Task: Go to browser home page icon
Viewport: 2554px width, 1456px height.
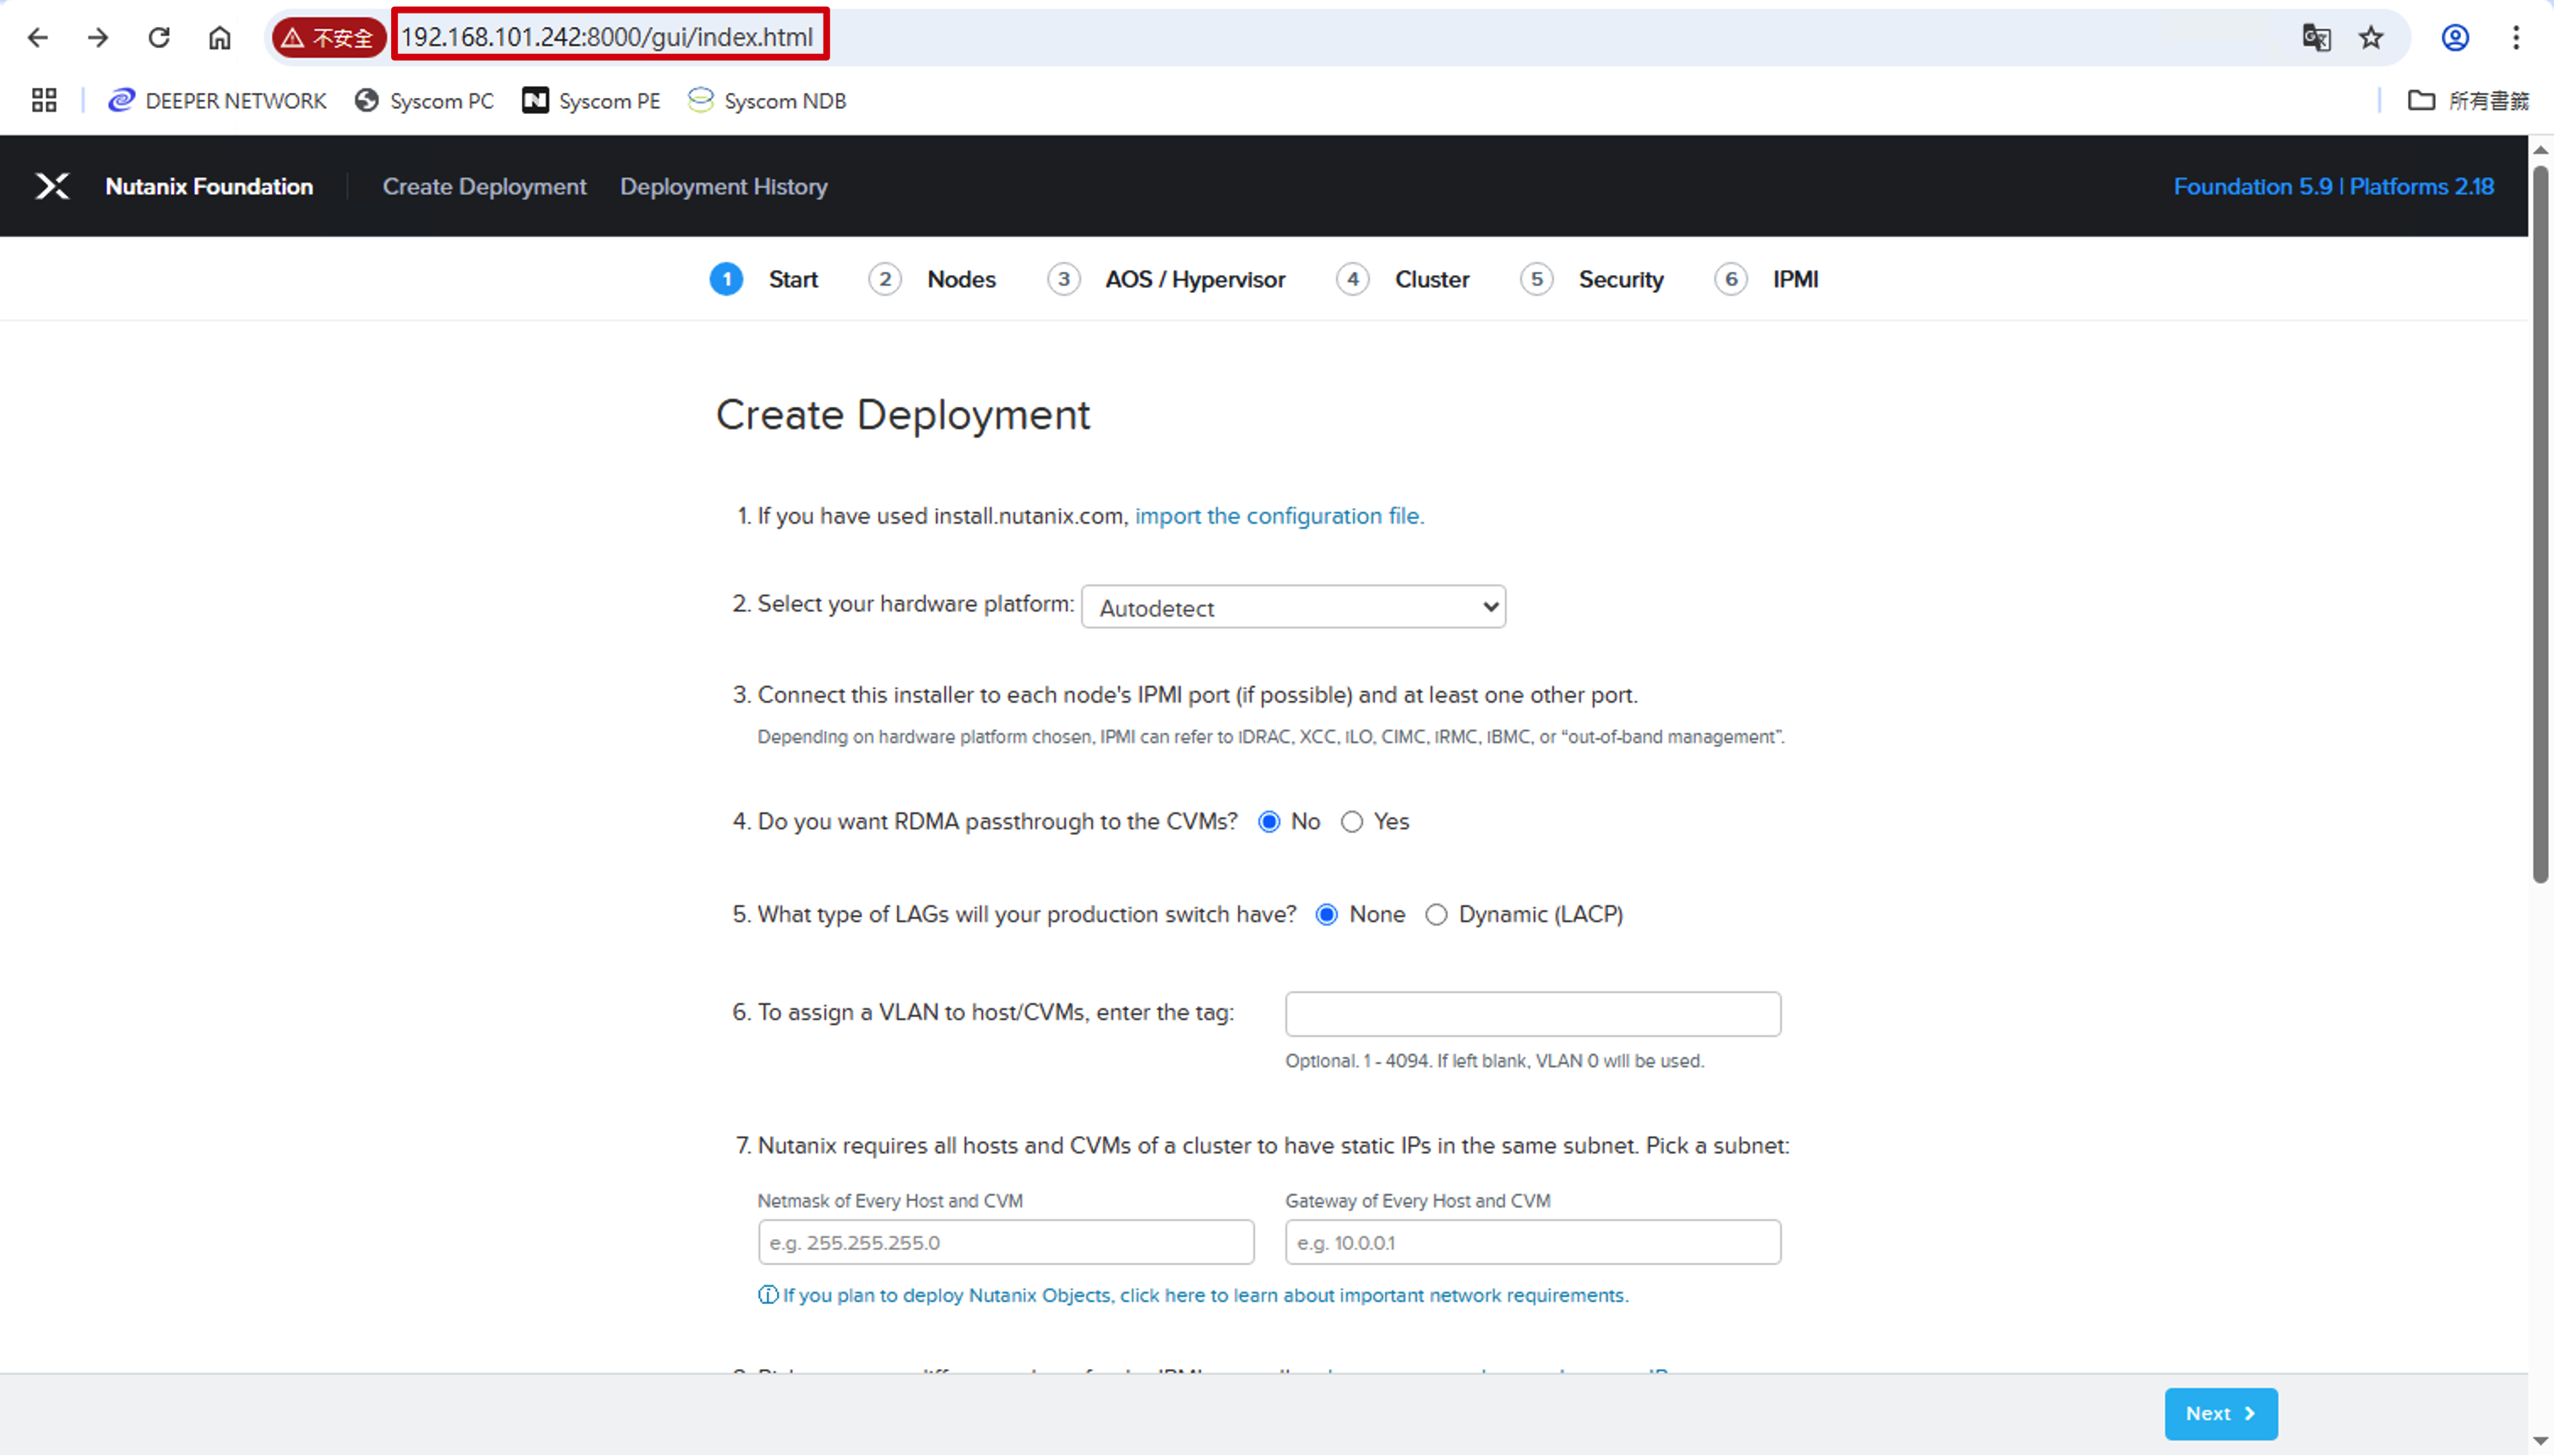Action: pos(220,38)
